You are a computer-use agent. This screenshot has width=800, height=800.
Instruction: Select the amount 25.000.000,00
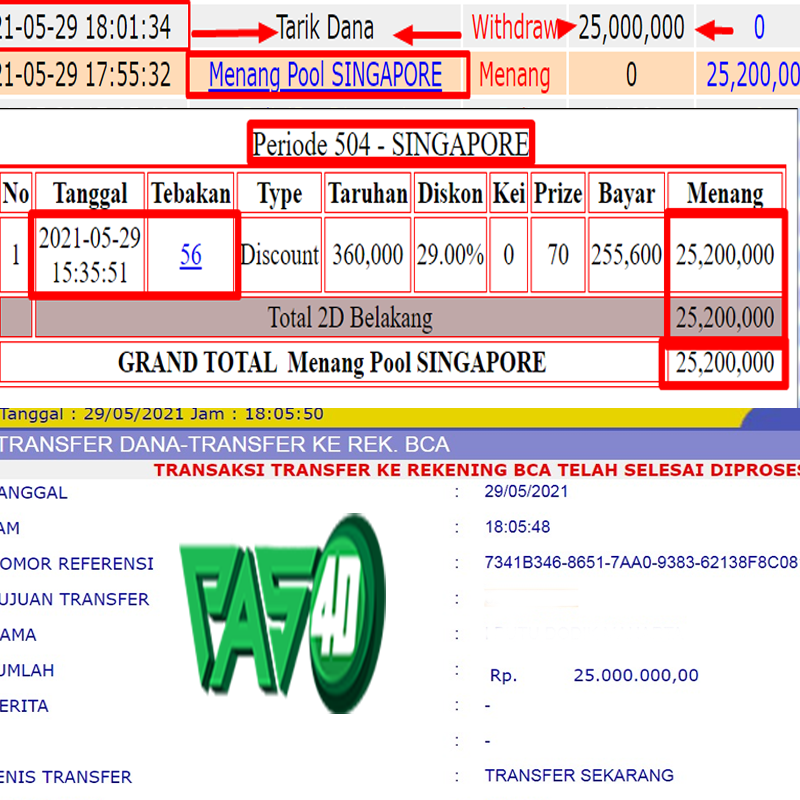[636, 676]
